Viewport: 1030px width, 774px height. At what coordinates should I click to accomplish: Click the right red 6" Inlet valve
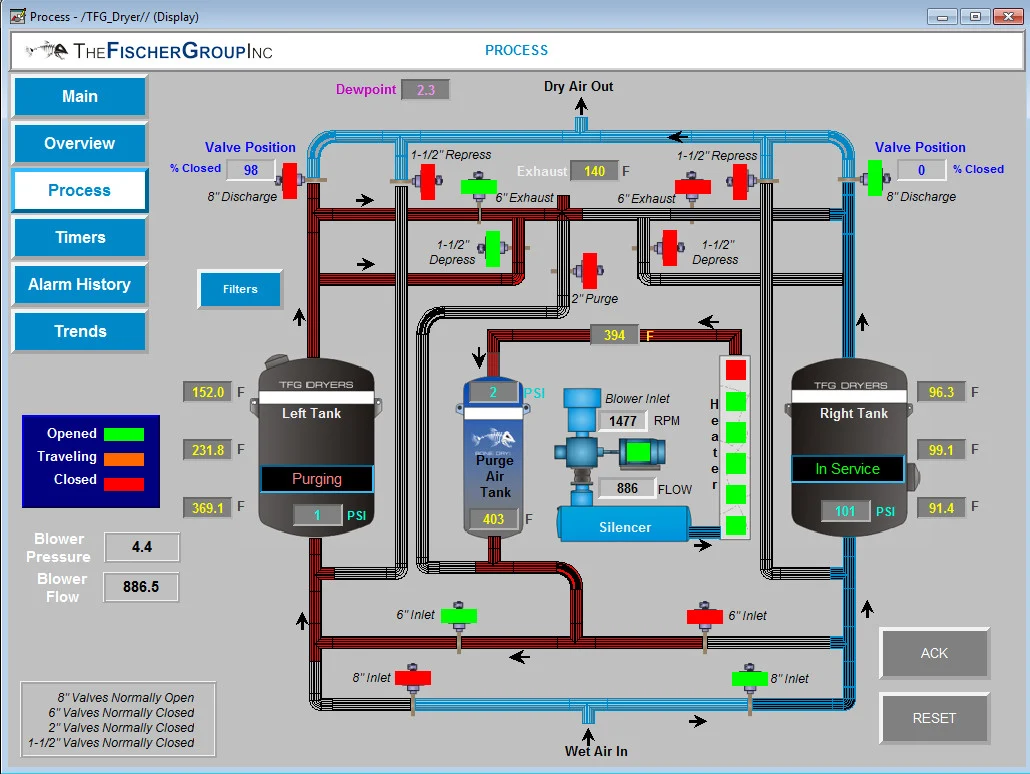click(705, 616)
